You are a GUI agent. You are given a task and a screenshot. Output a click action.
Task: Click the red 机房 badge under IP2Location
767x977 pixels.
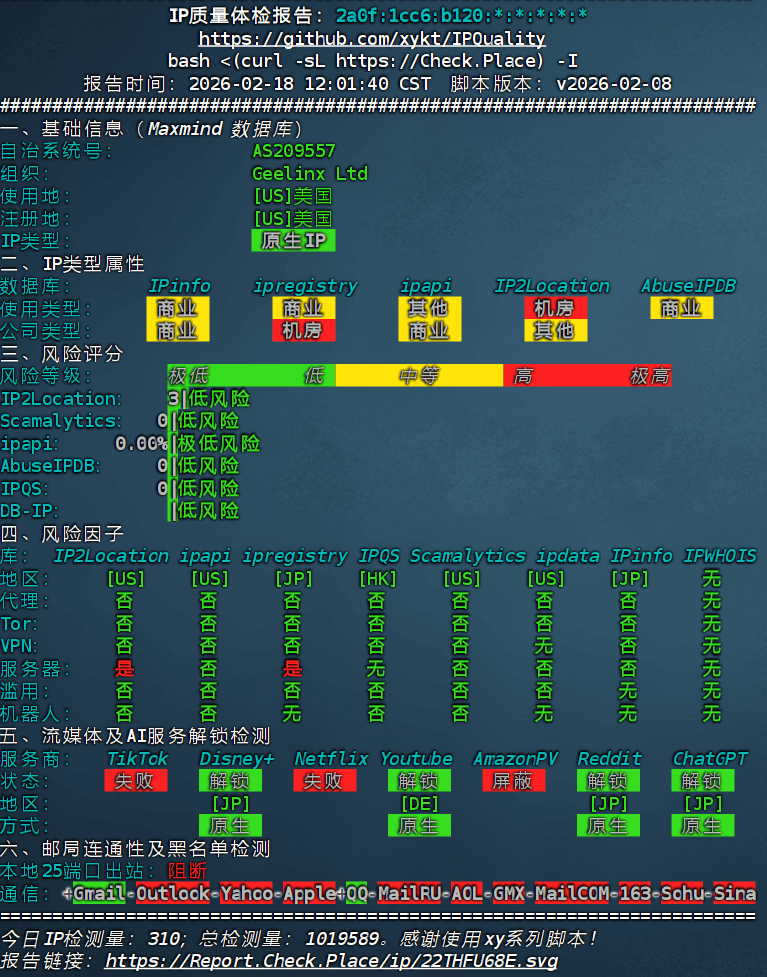coord(556,308)
